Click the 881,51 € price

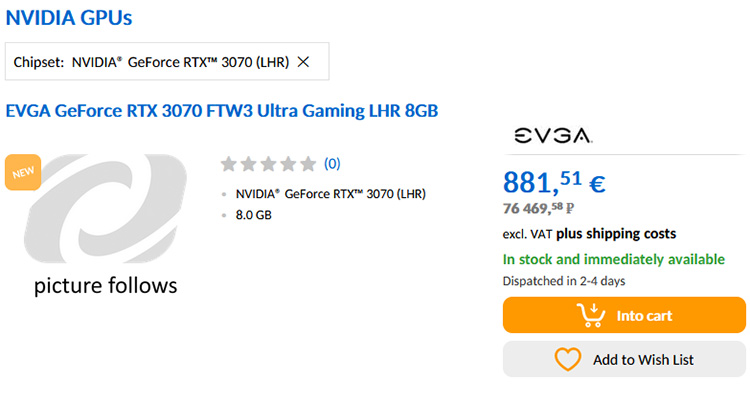coord(553,183)
